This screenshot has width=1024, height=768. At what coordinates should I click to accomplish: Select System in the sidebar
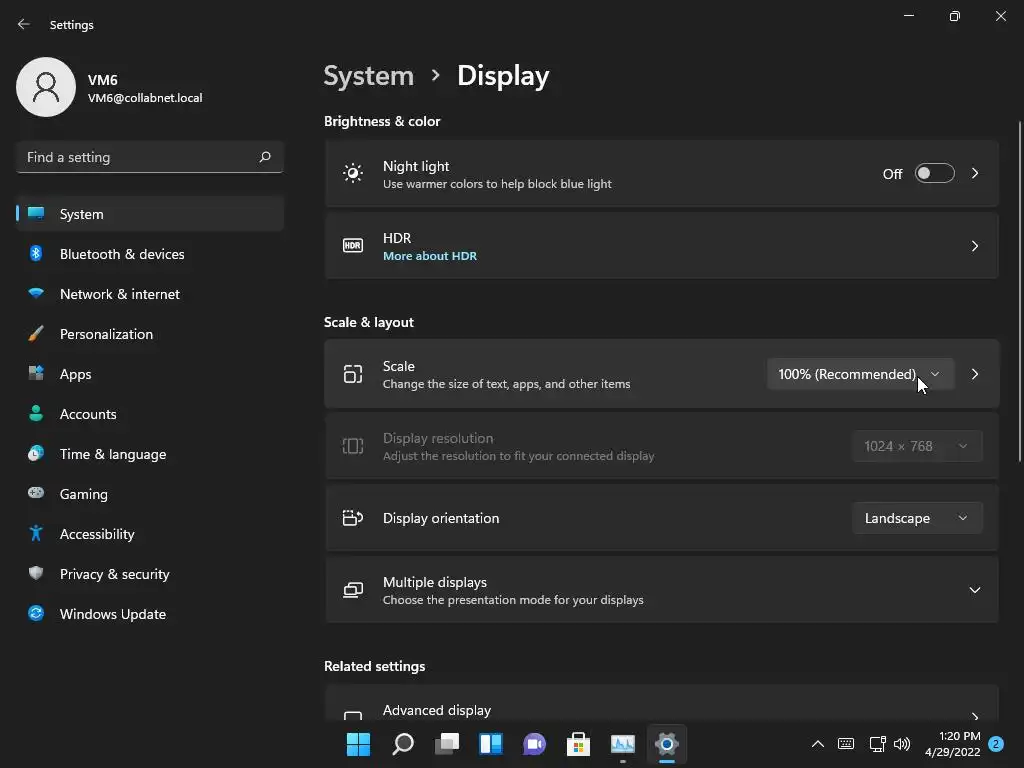(150, 214)
